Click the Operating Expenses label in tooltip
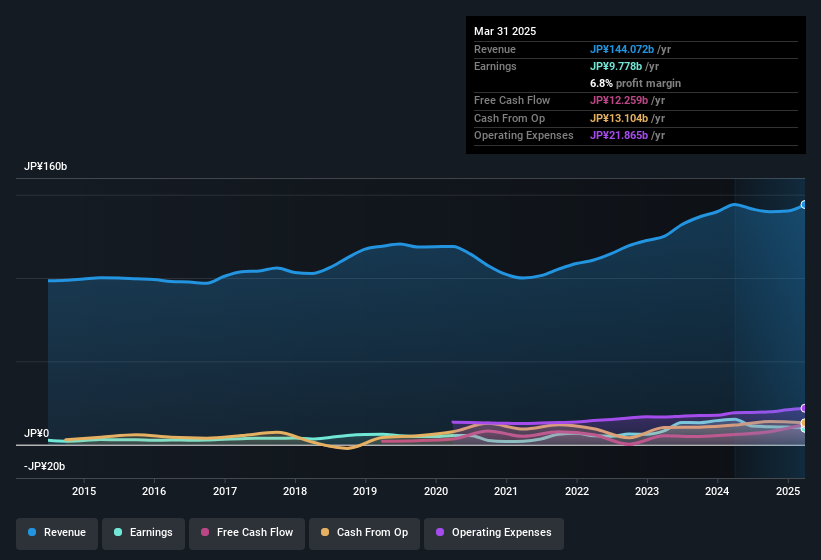 [524, 136]
